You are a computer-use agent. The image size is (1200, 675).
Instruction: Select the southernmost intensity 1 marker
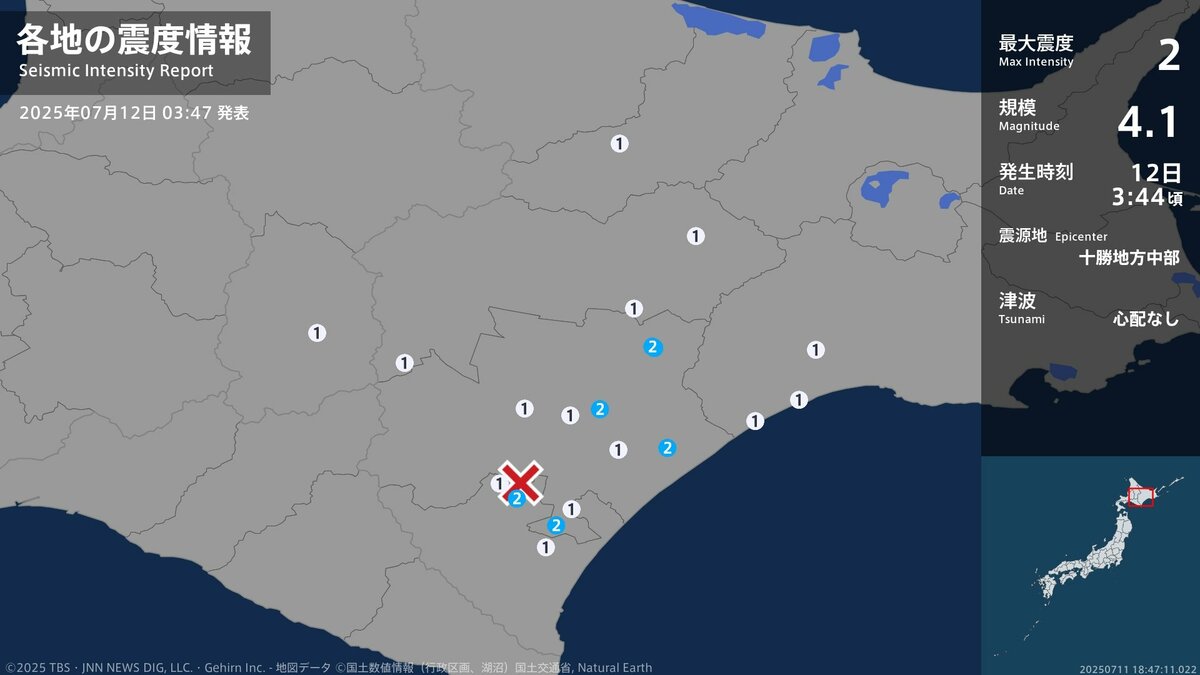pyautogui.click(x=546, y=547)
